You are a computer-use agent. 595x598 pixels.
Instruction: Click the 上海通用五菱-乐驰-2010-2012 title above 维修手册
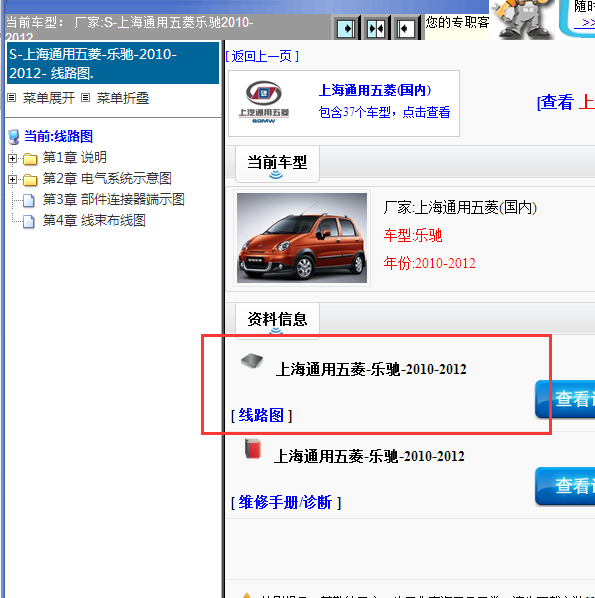tap(369, 456)
